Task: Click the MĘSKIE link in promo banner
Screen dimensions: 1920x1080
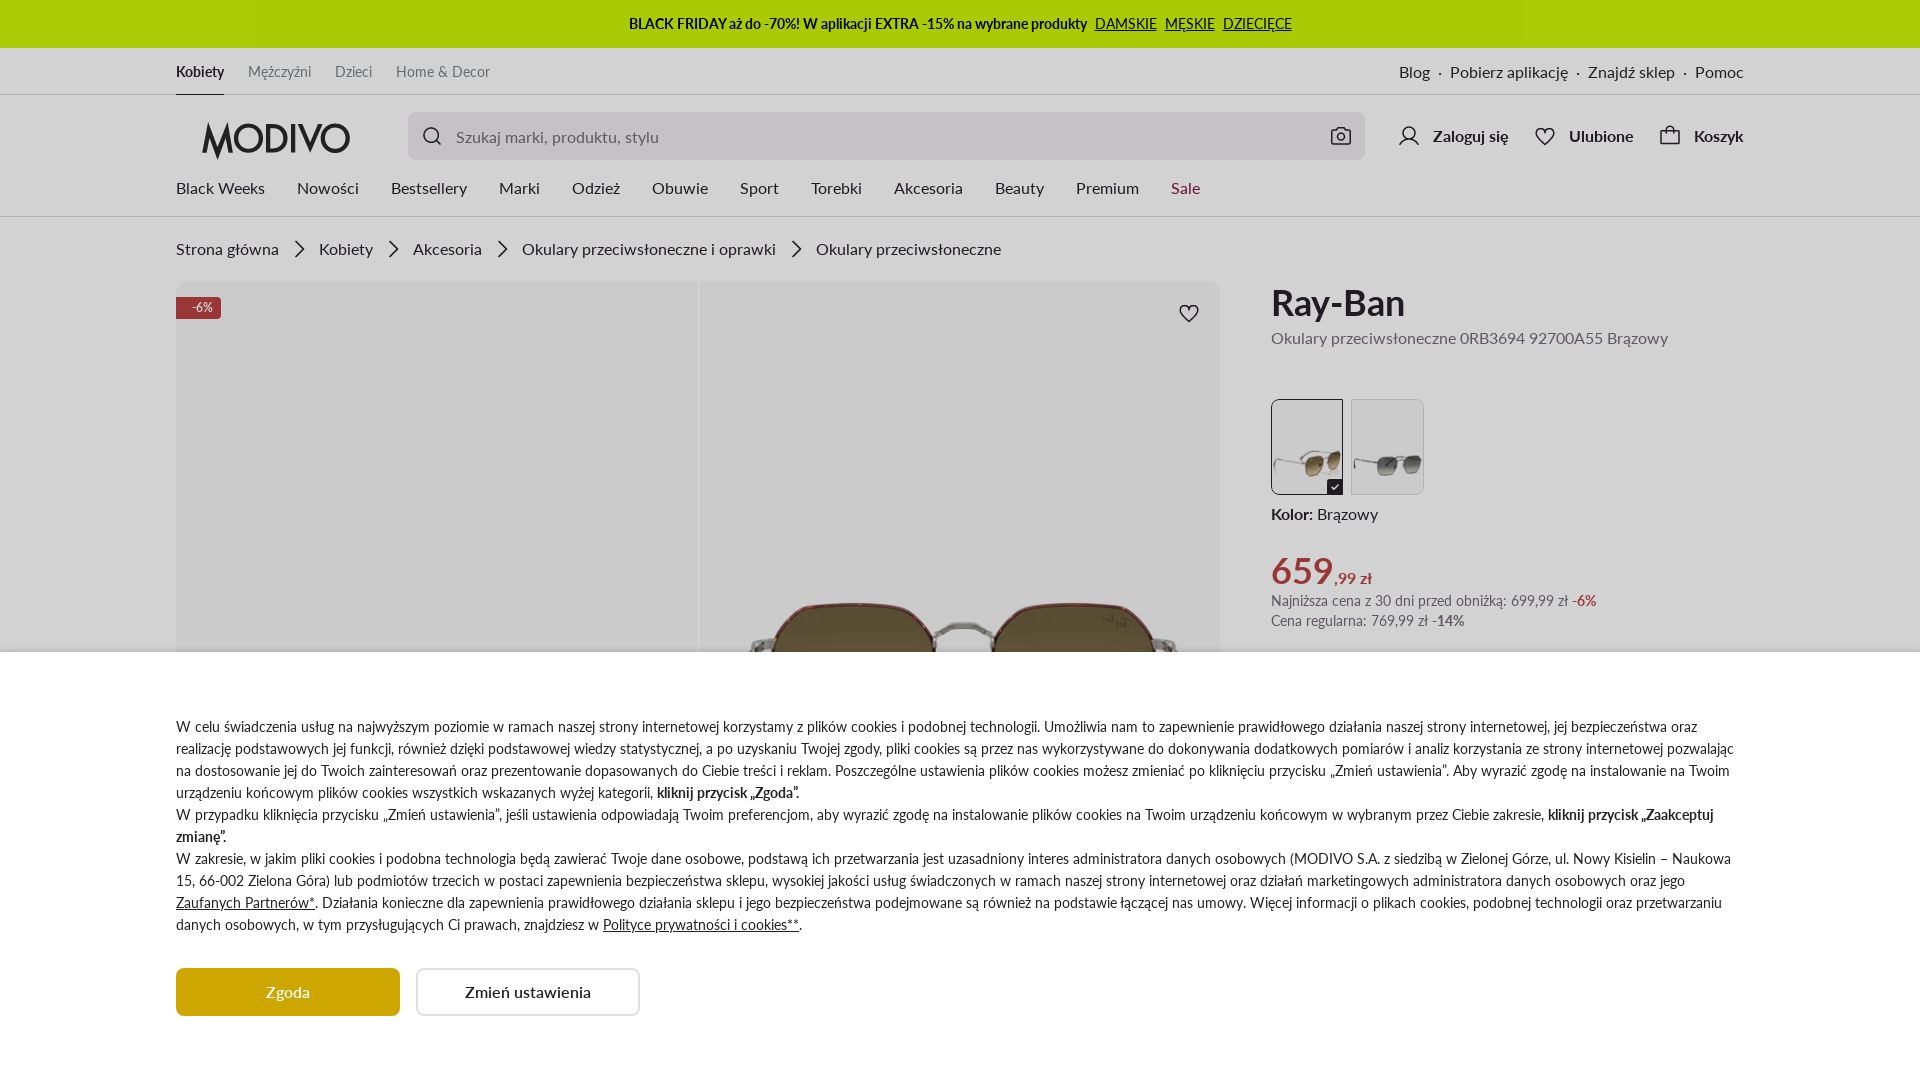Action: click(1190, 24)
